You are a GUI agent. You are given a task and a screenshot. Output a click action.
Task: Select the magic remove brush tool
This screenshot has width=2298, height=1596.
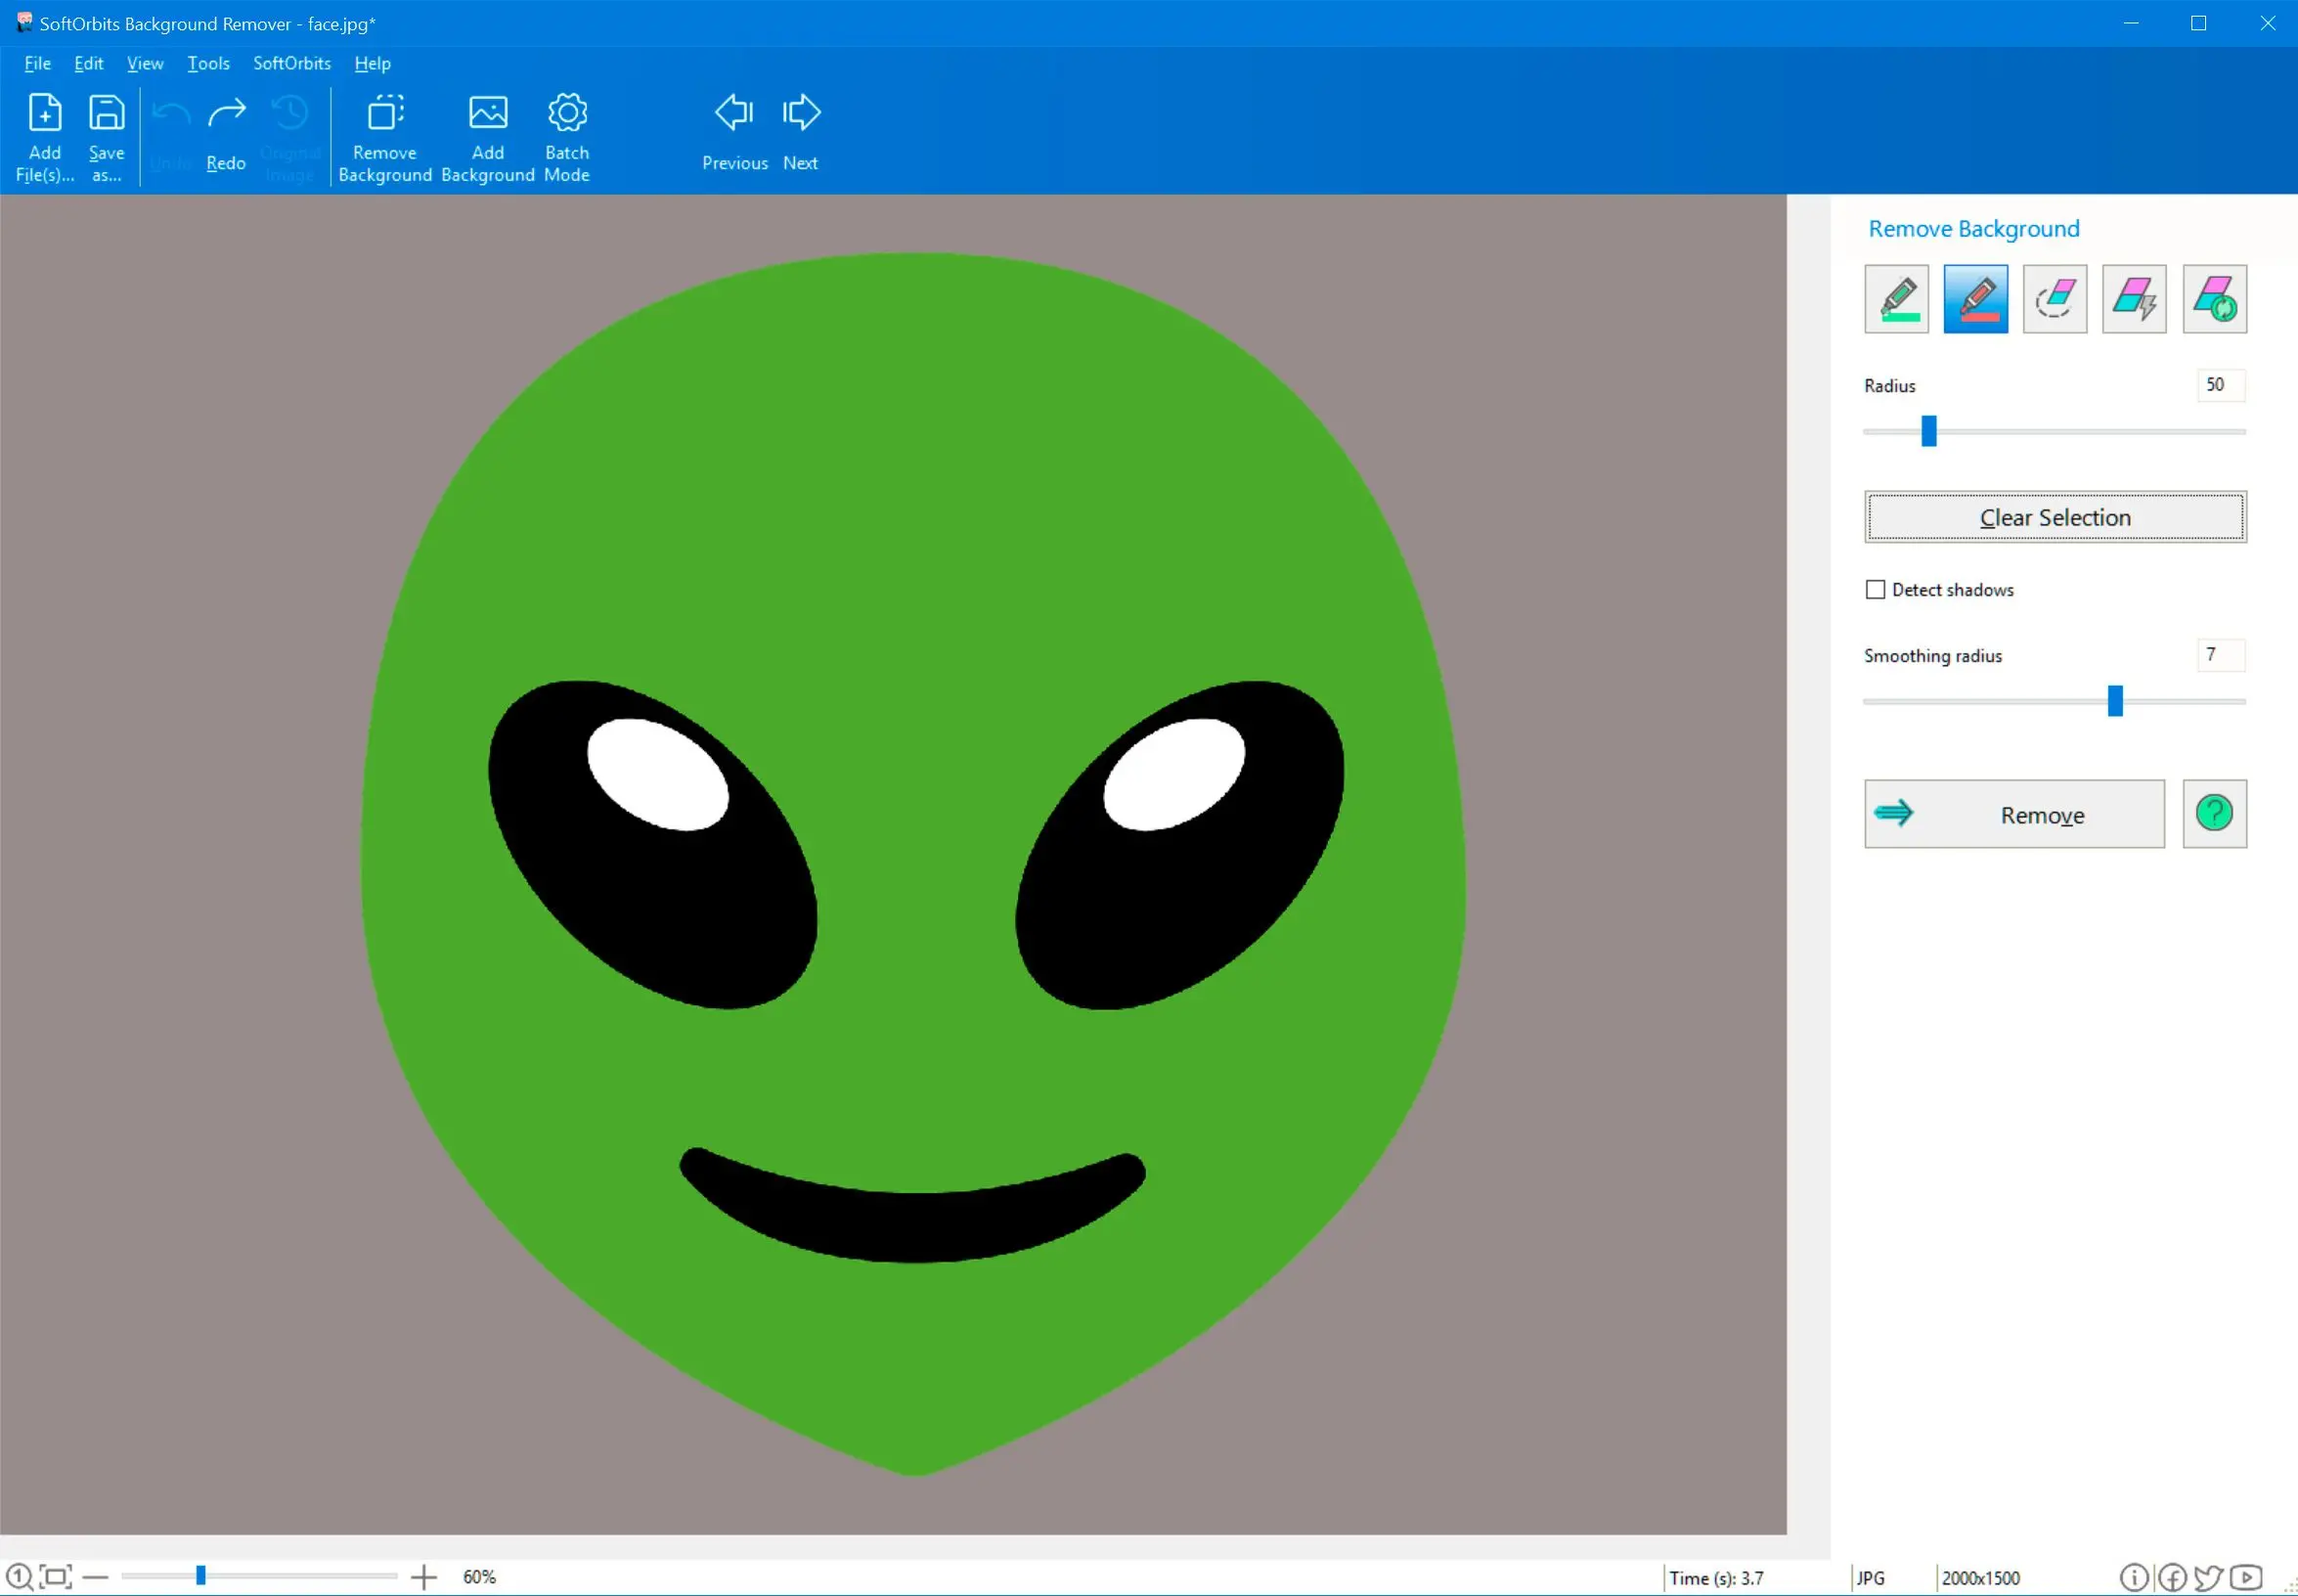click(2134, 298)
